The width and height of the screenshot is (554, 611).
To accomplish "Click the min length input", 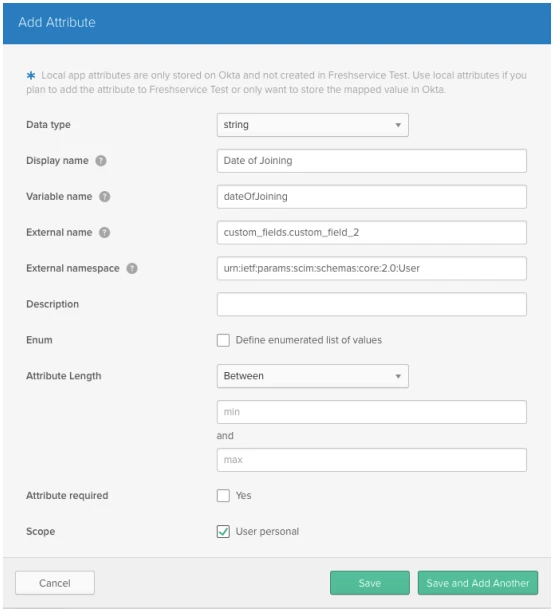I will (372, 412).
